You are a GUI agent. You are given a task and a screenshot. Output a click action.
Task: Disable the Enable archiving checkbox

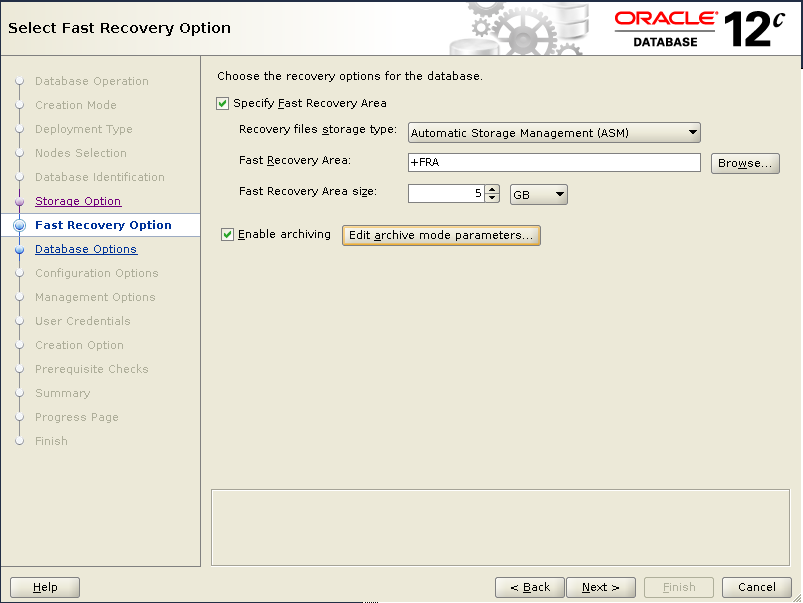point(228,234)
